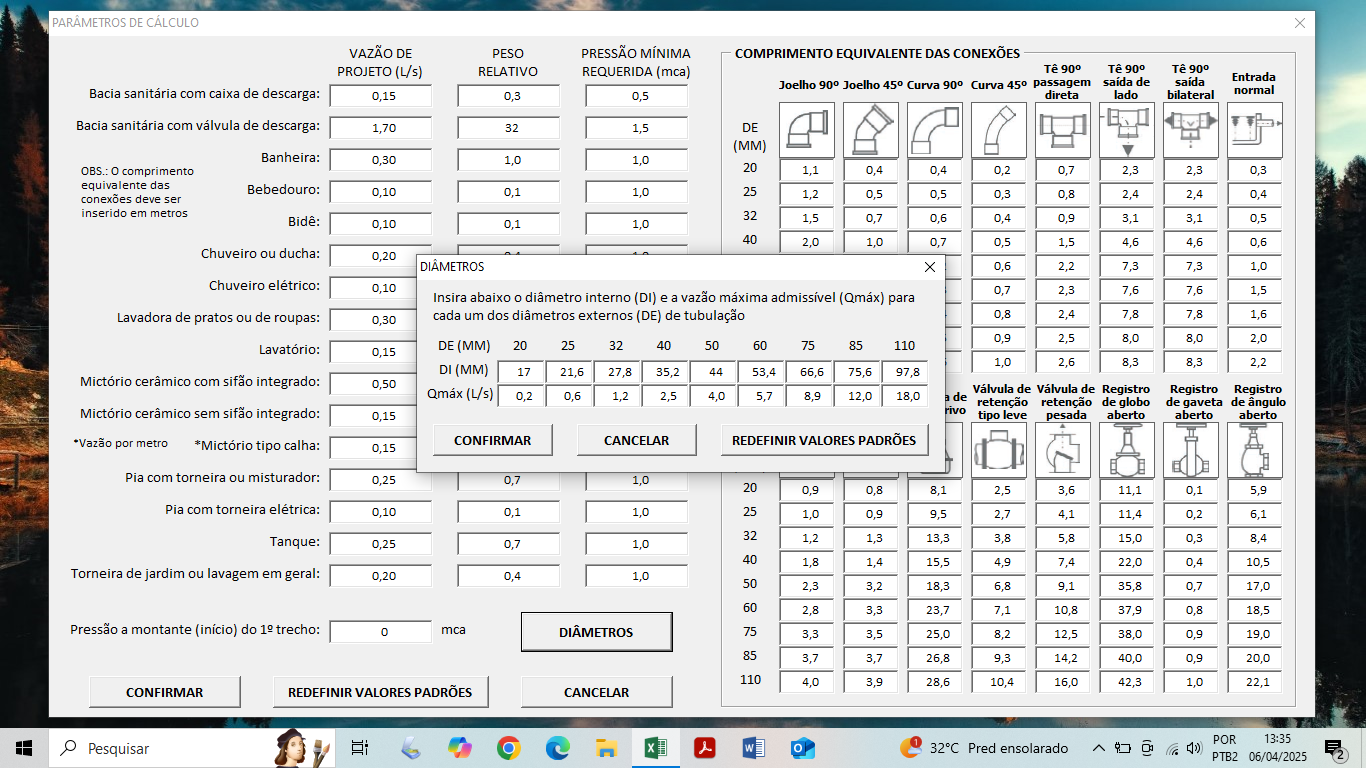Close the Diâmetros dialog window
Screen dimensions: 1366x768
[930, 267]
